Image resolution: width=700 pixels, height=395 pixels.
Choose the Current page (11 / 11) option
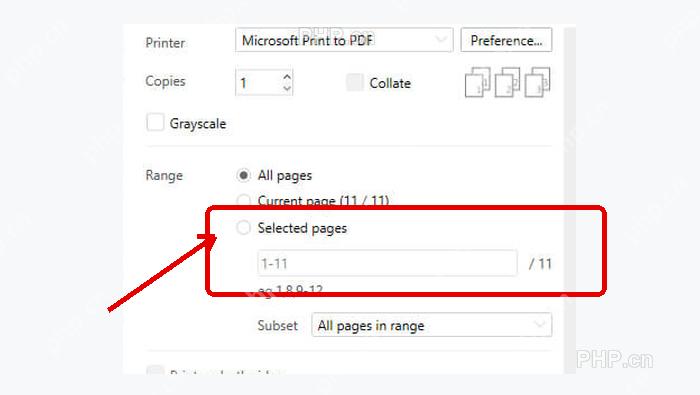point(243,200)
